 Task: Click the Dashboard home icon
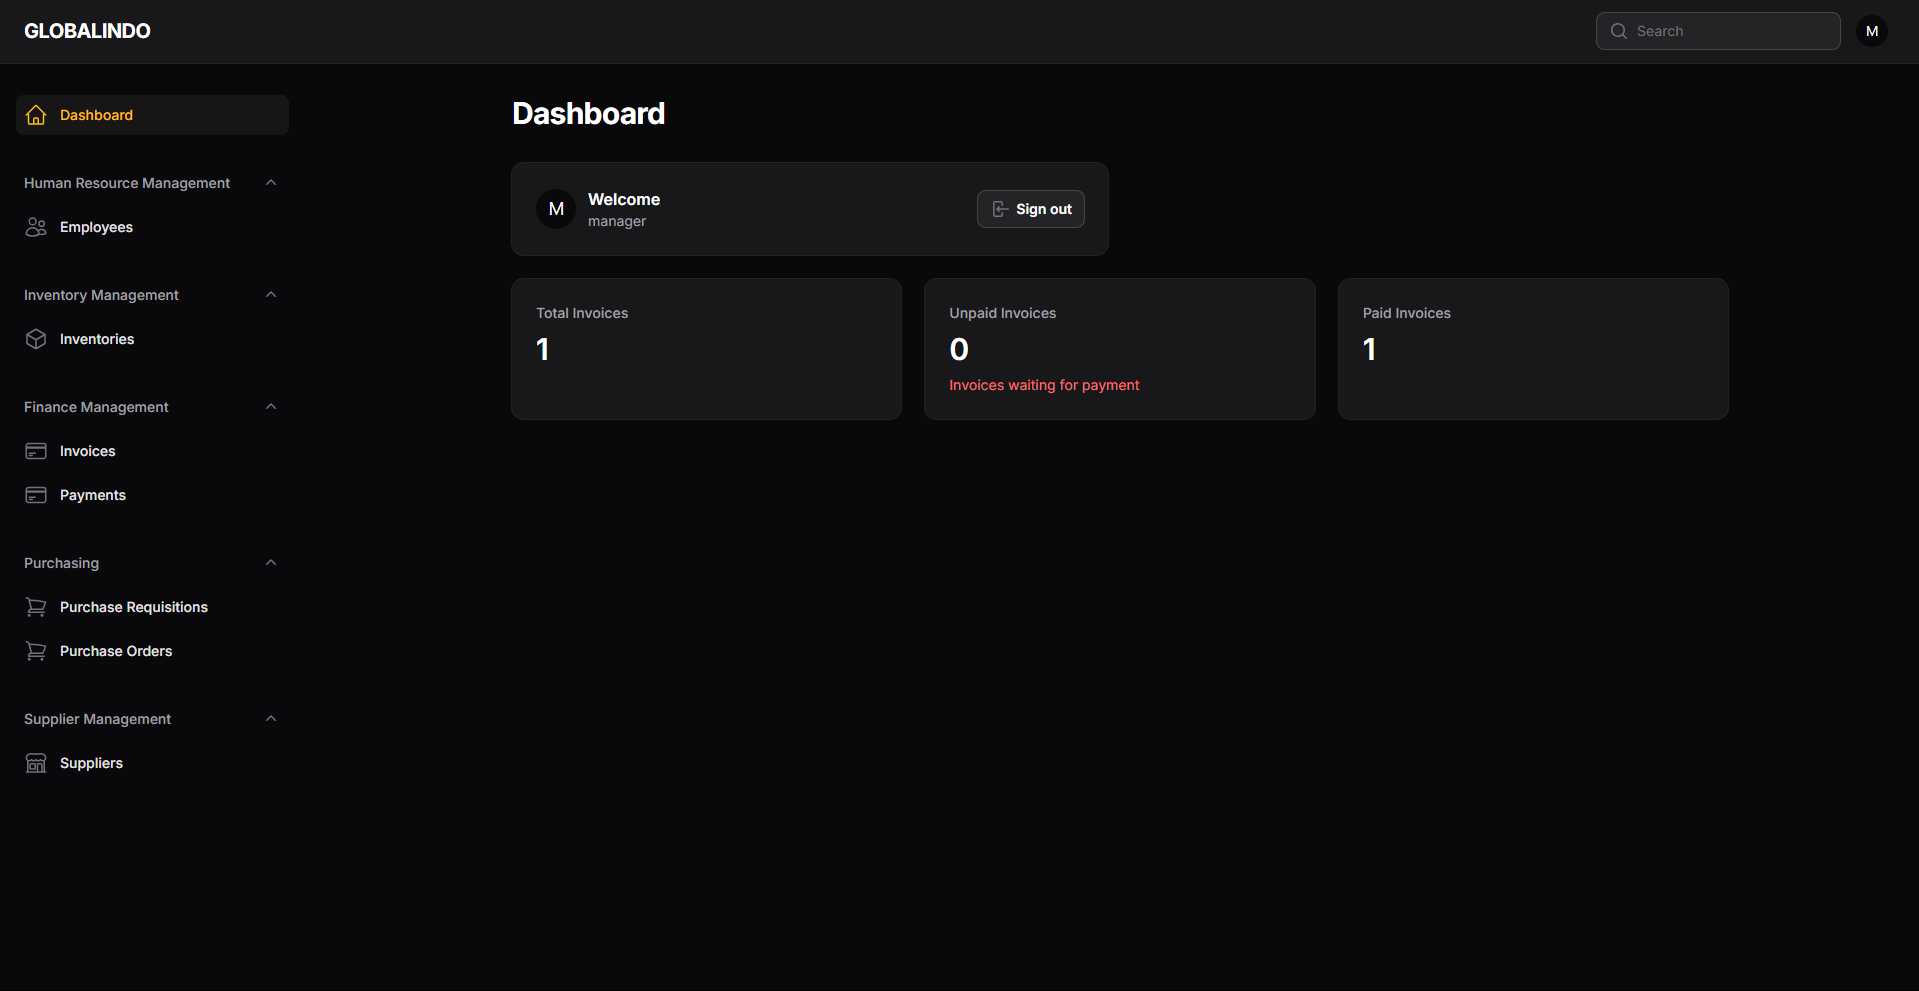click(x=36, y=115)
